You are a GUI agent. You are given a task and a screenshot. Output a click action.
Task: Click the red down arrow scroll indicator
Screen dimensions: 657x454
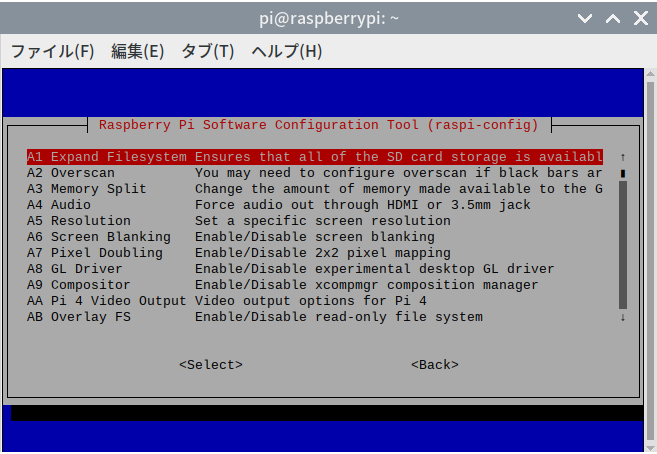coord(623,317)
